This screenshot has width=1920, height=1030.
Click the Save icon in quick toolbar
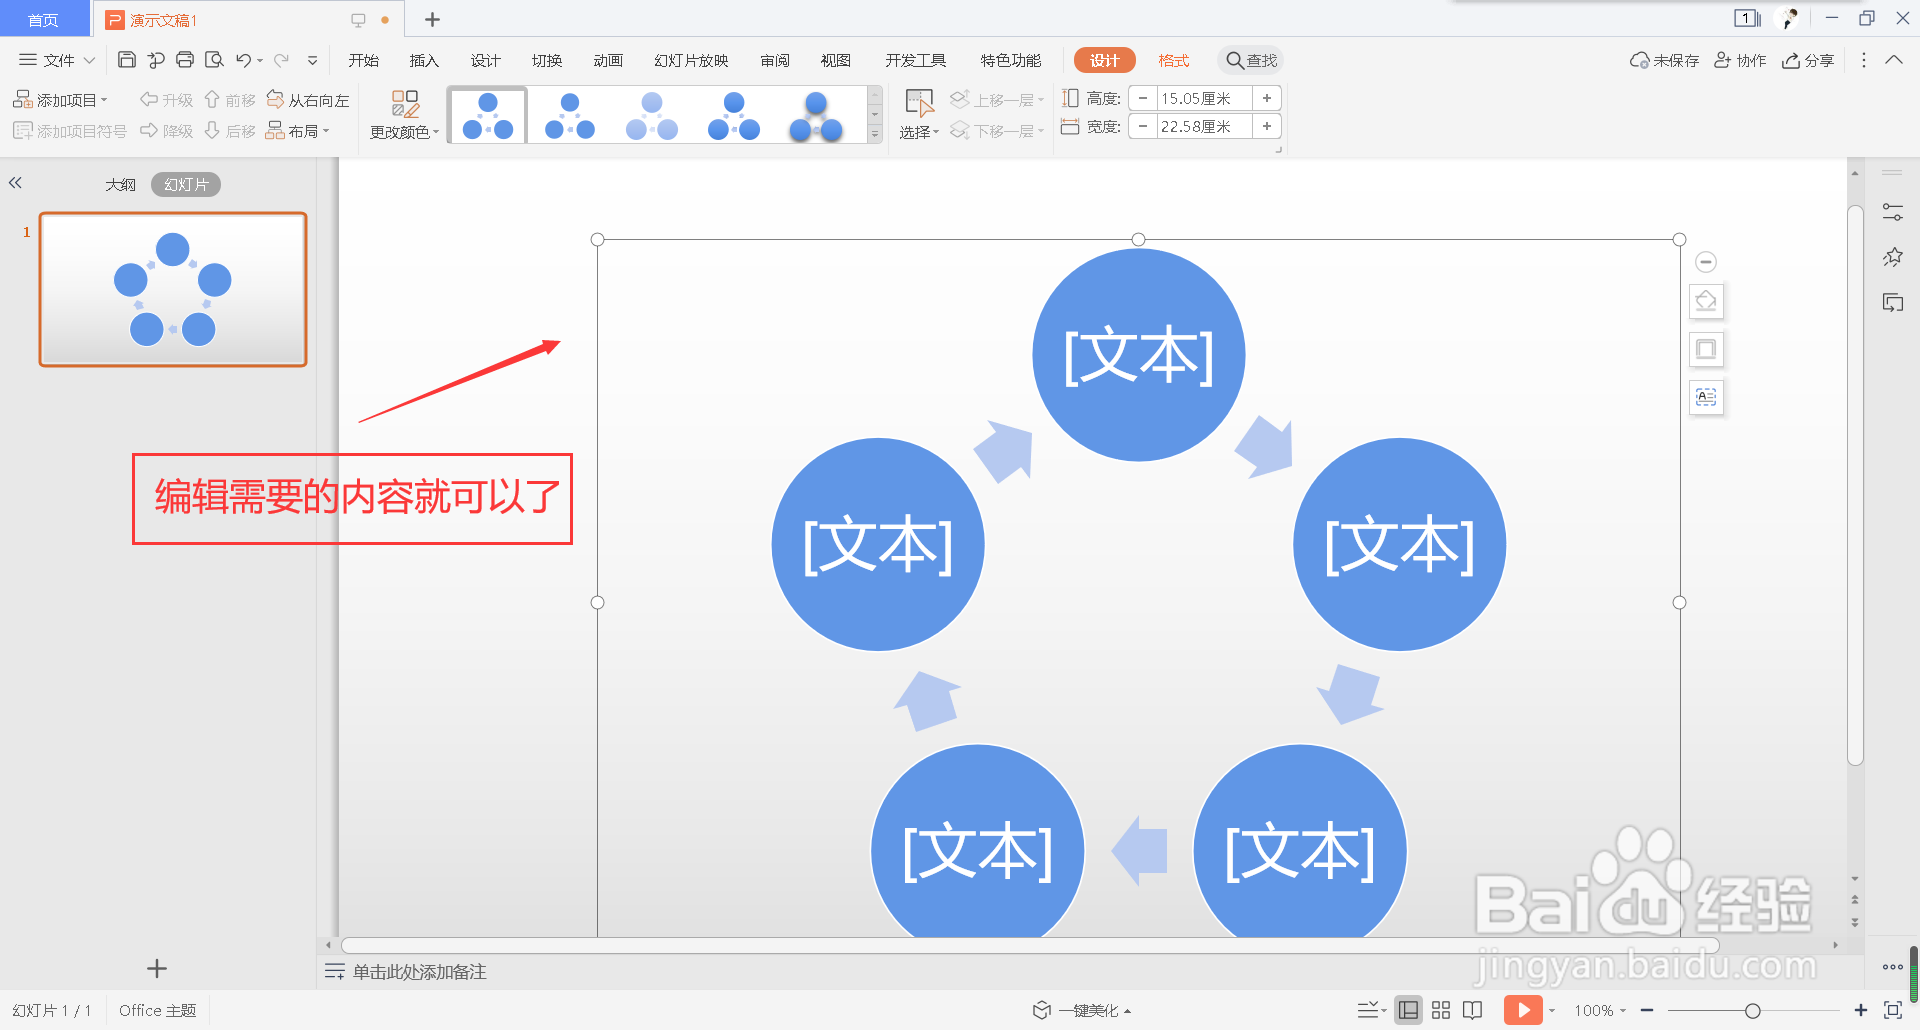tap(127, 60)
